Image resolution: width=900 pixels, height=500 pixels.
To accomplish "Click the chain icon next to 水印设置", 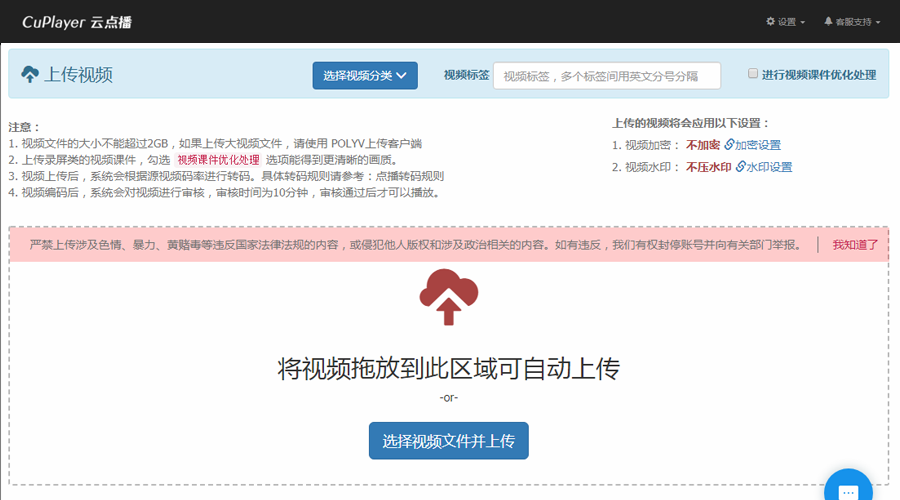I will click(x=740, y=167).
